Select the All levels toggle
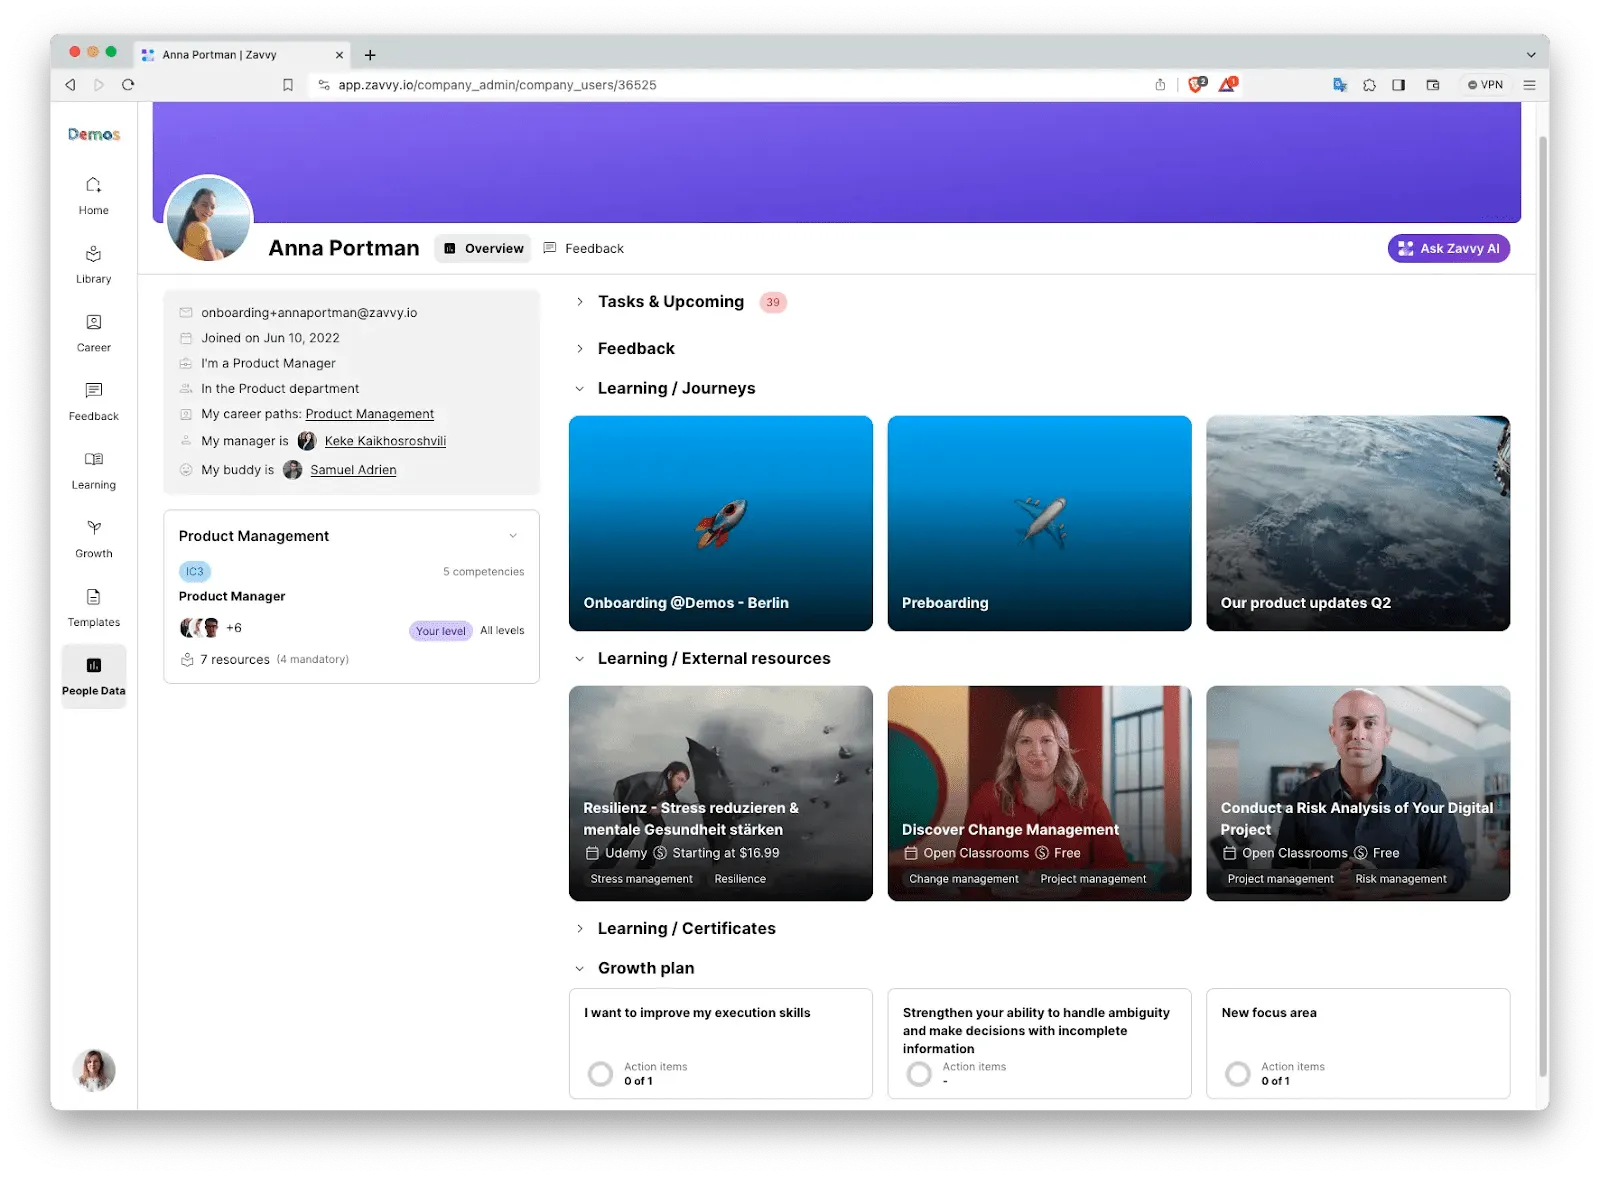This screenshot has width=1600, height=1177. (x=502, y=631)
